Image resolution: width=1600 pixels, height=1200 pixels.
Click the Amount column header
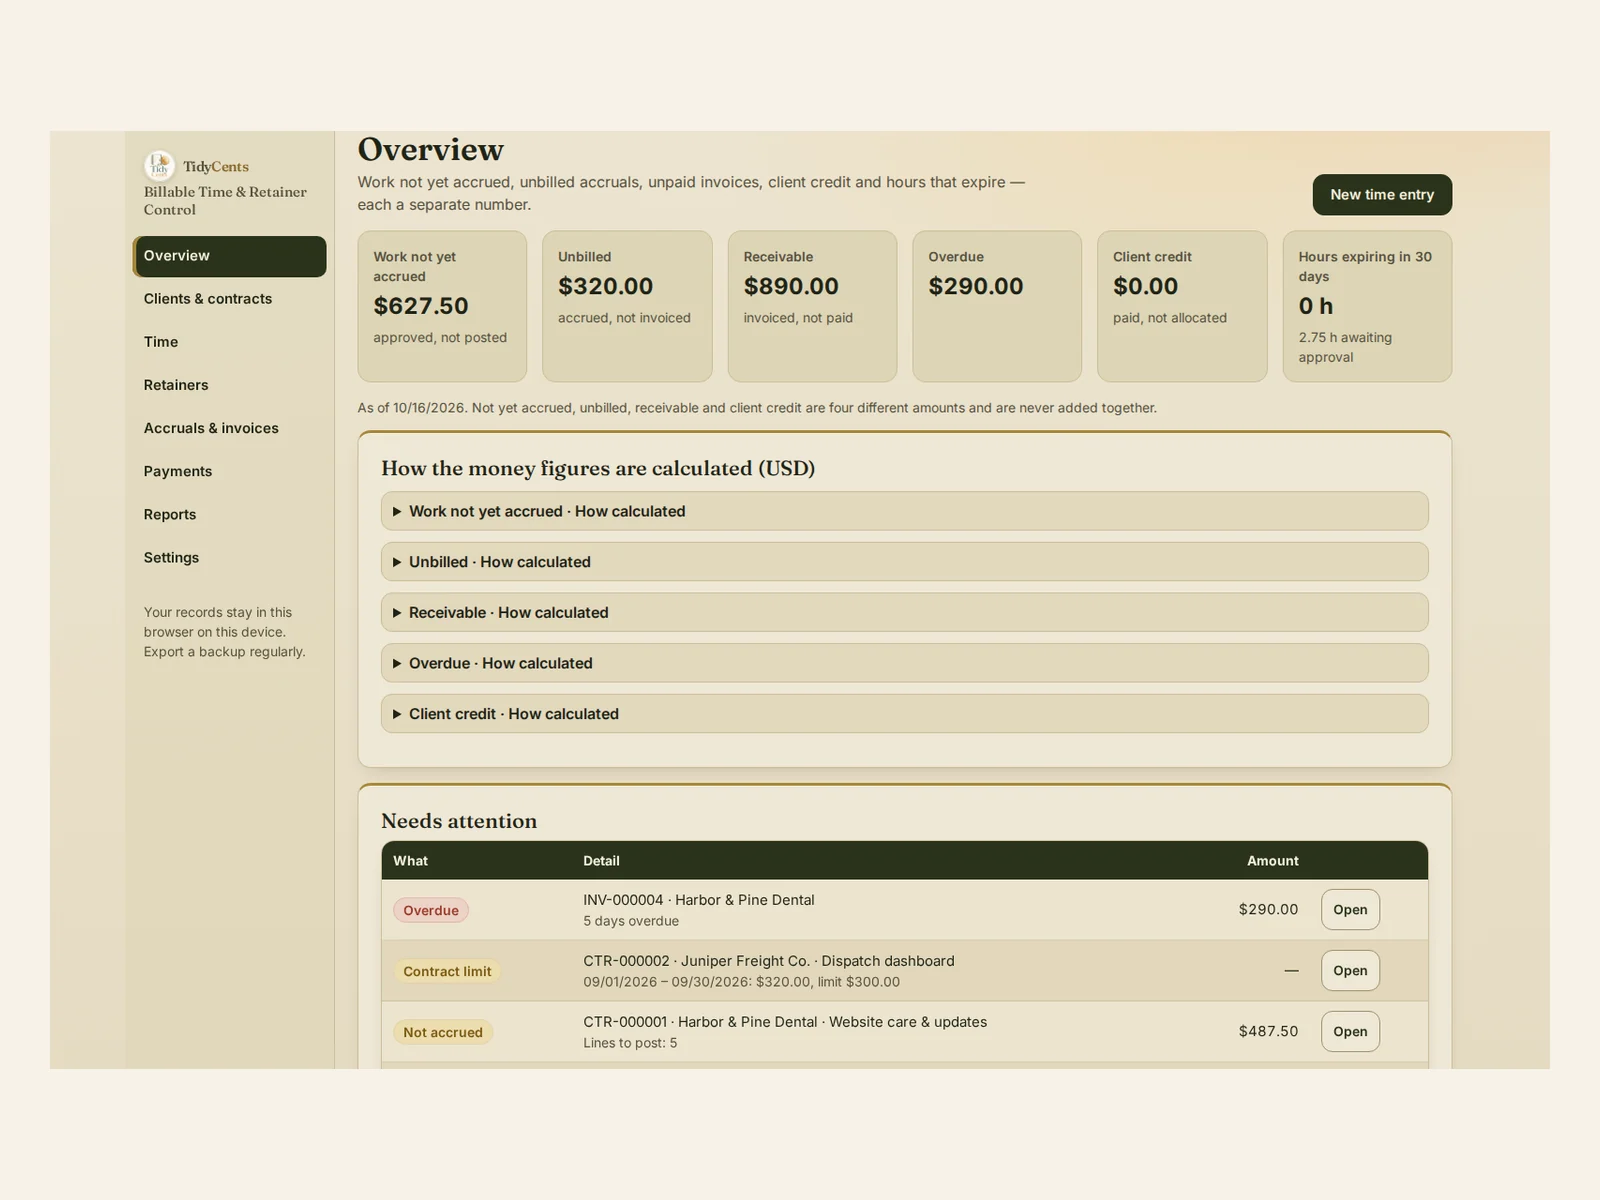pyautogui.click(x=1272, y=861)
